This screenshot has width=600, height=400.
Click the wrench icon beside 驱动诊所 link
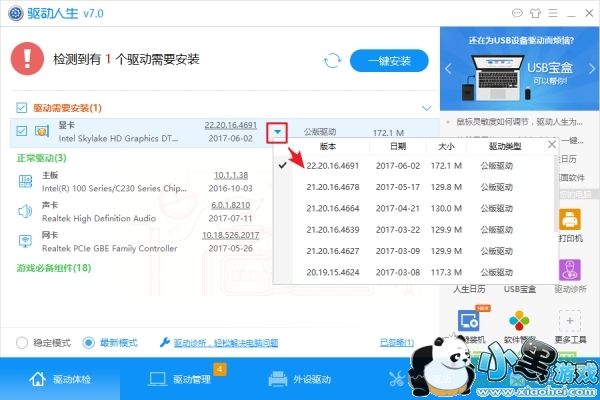coord(165,342)
